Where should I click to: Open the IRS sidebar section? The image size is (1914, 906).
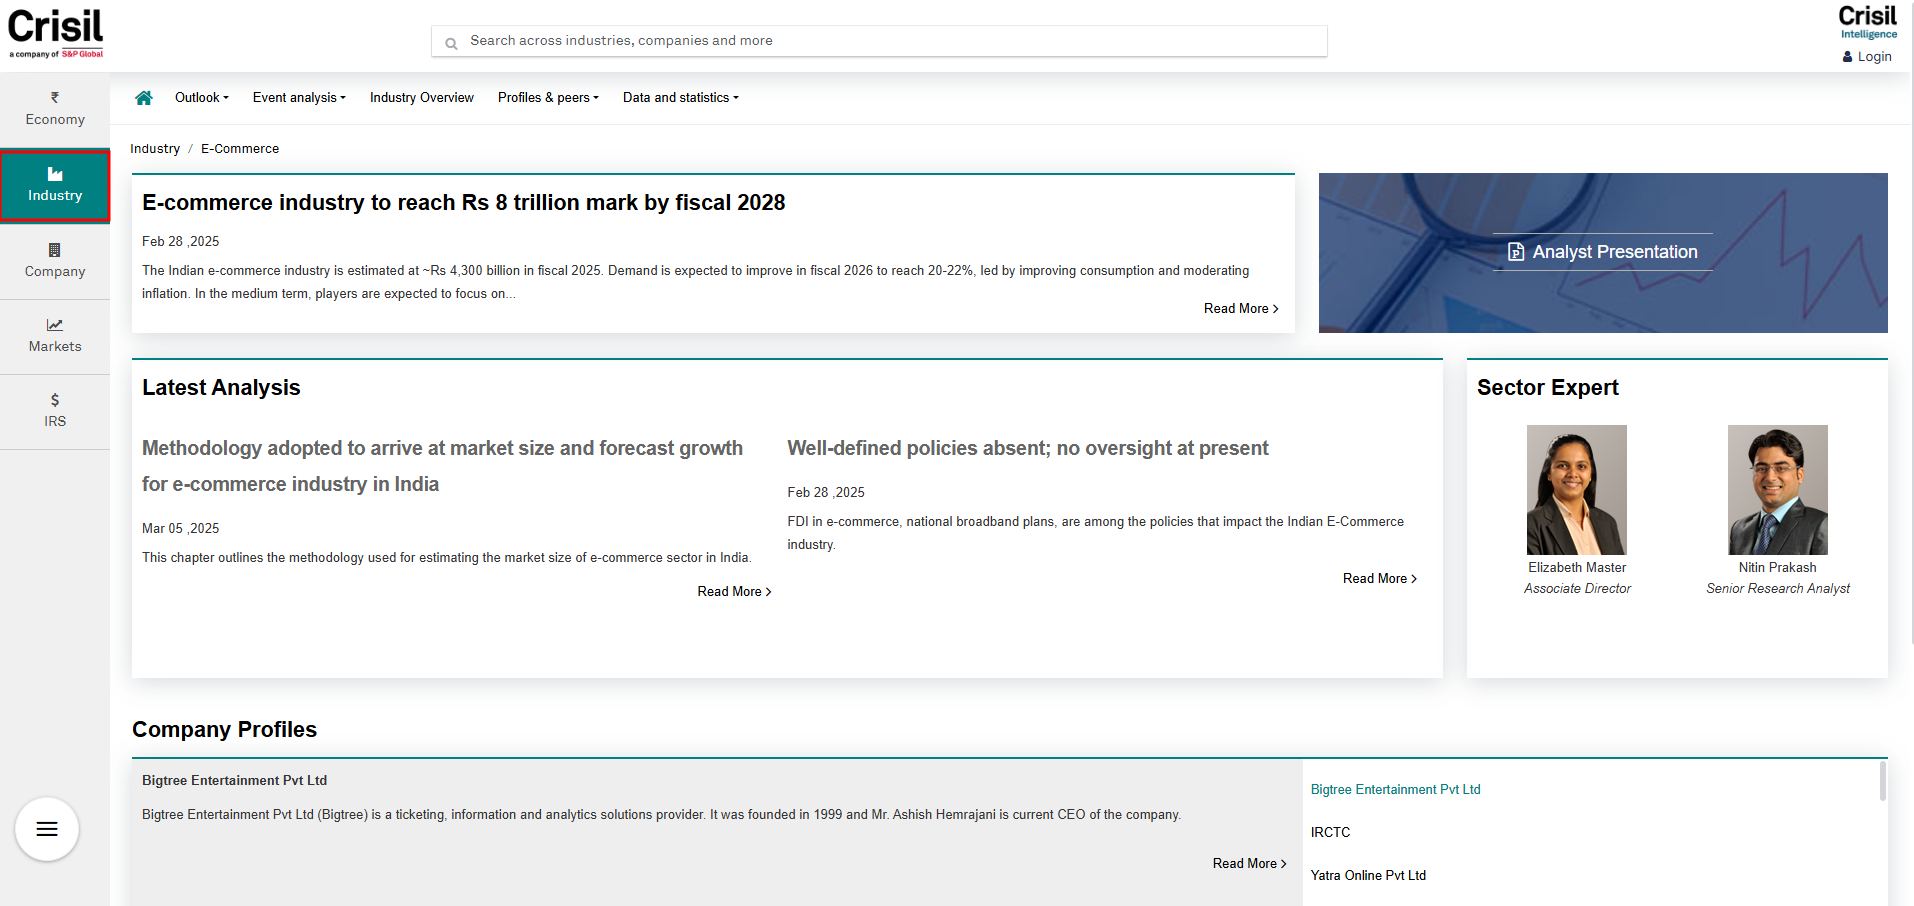pyautogui.click(x=55, y=411)
